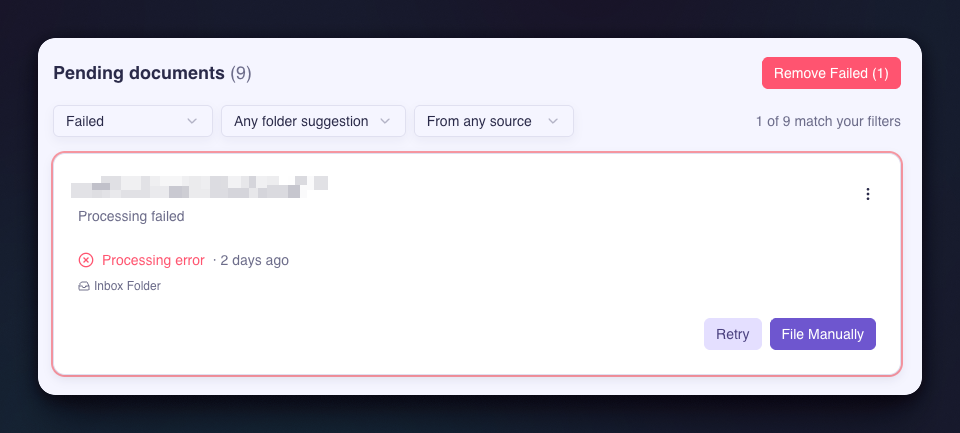Select the Inbox Folder label
Image resolution: width=960 pixels, height=433 pixels.
pyautogui.click(x=127, y=286)
